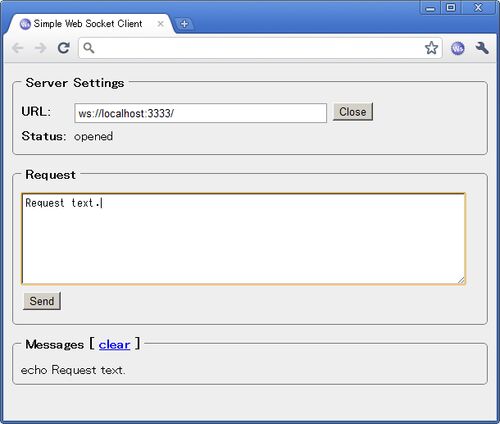Click the Send button
Screen dimensions: 500x424
click(x=42, y=301)
